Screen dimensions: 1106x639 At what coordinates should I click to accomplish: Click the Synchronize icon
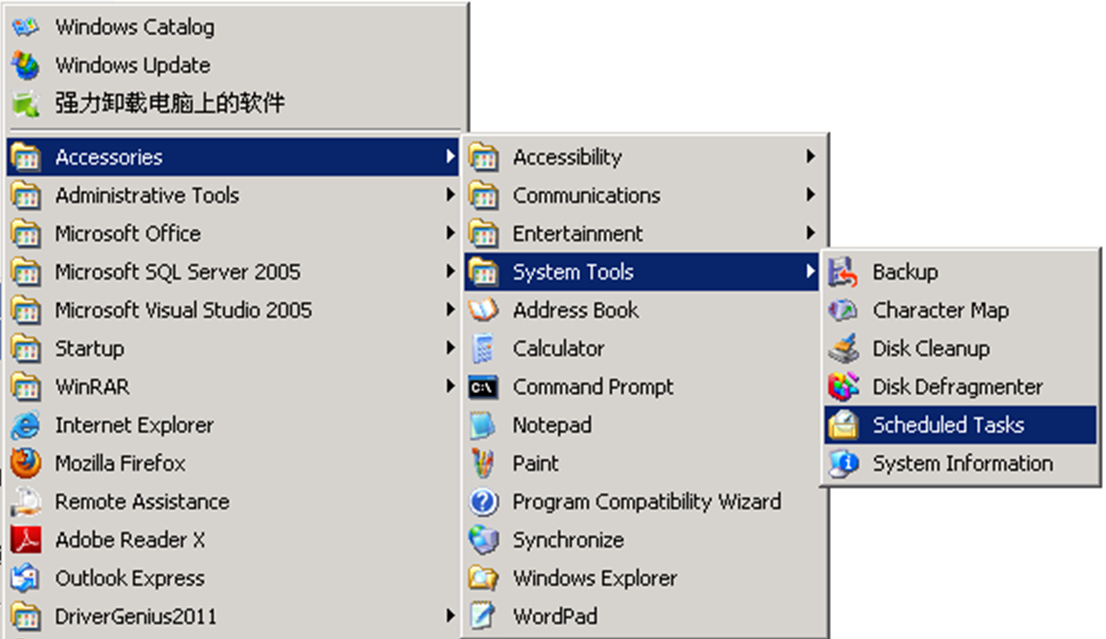tap(484, 540)
